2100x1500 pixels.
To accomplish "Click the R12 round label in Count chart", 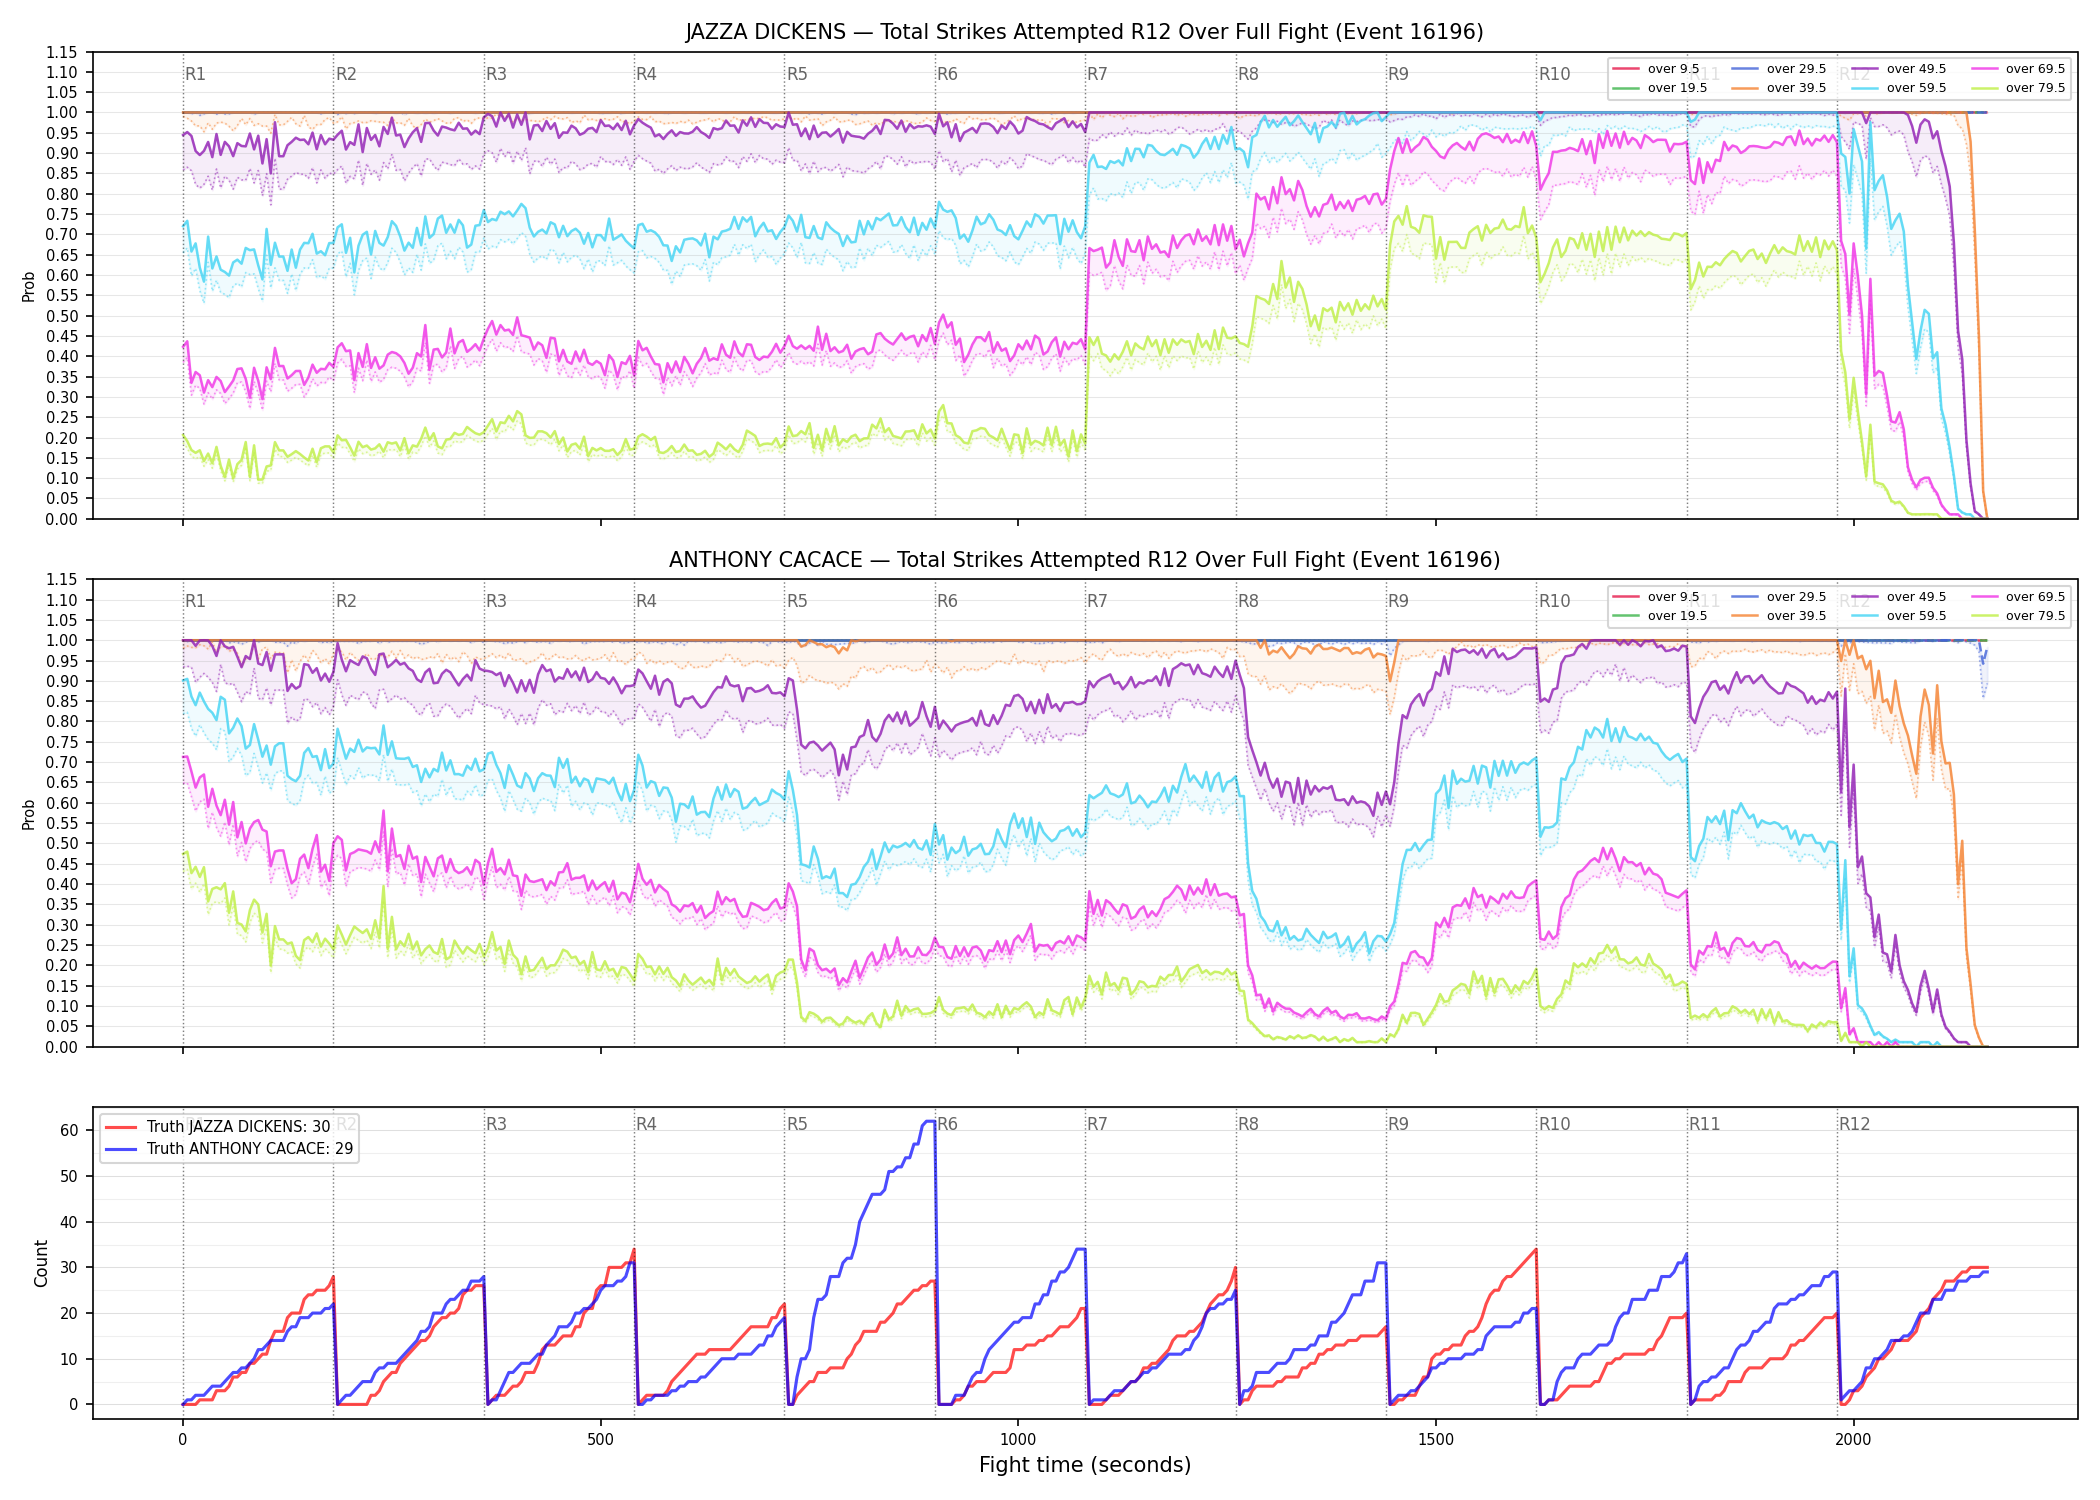I will (1854, 1124).
